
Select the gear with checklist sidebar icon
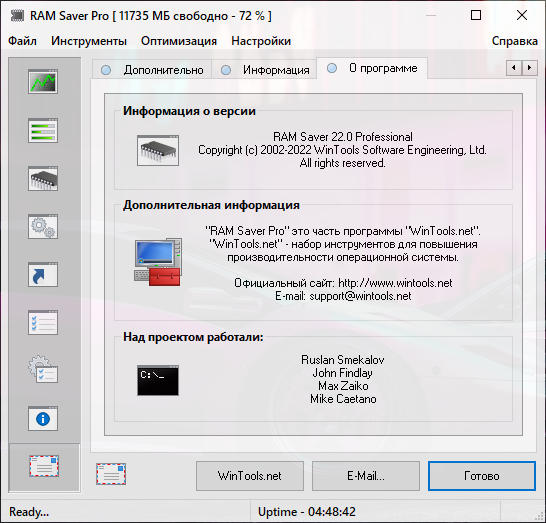pos(43,369)
